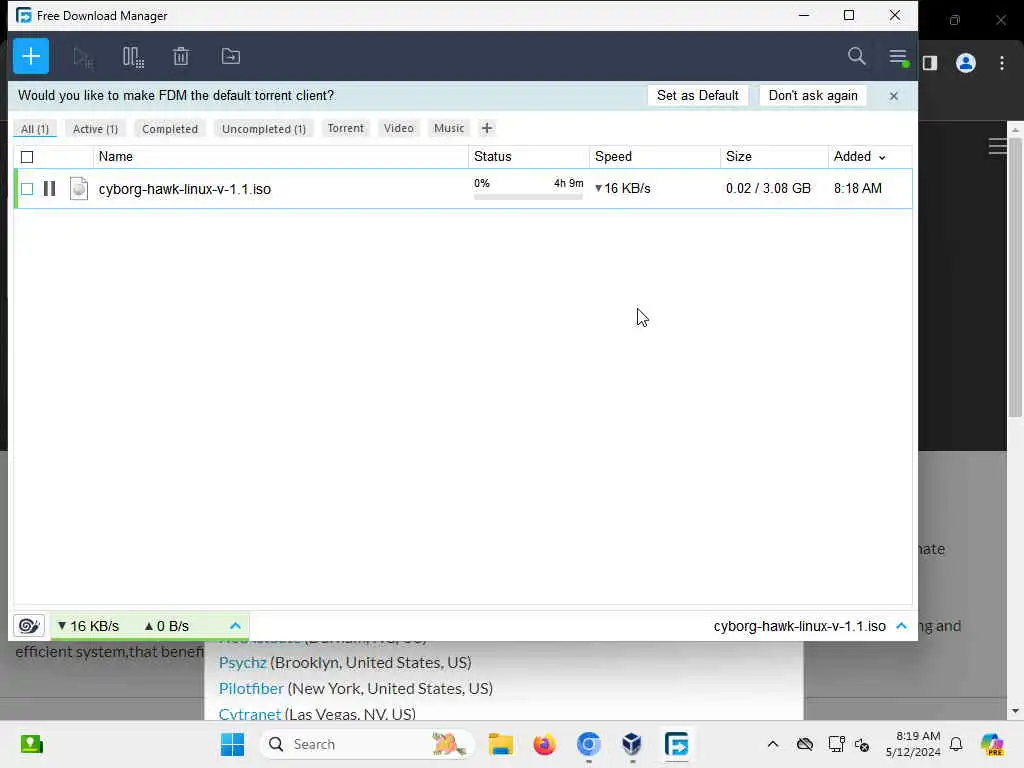Open notification bell in system tray
Screen dimensions: 1024x768
coord(956,744)
